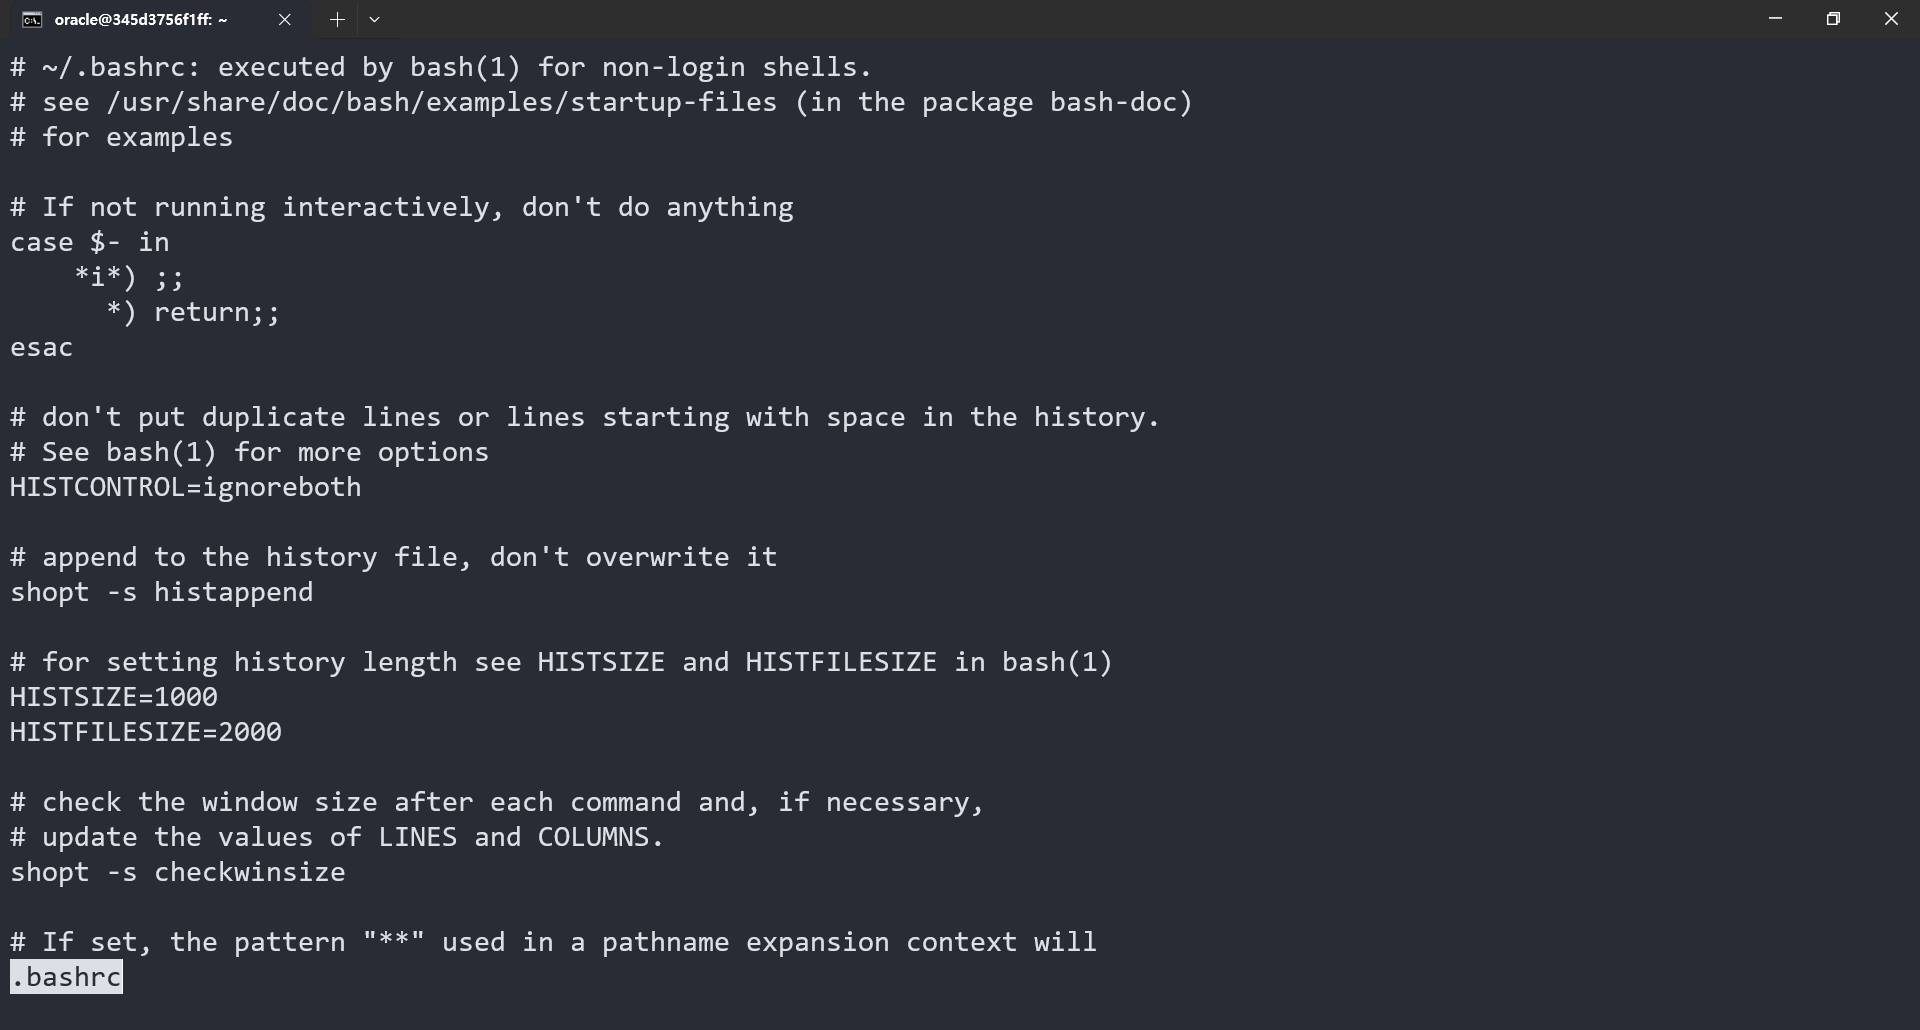Open a new terminal tab with plus
The width and height of the screenshot is (1920, 1030).
(x=337, y=19)
